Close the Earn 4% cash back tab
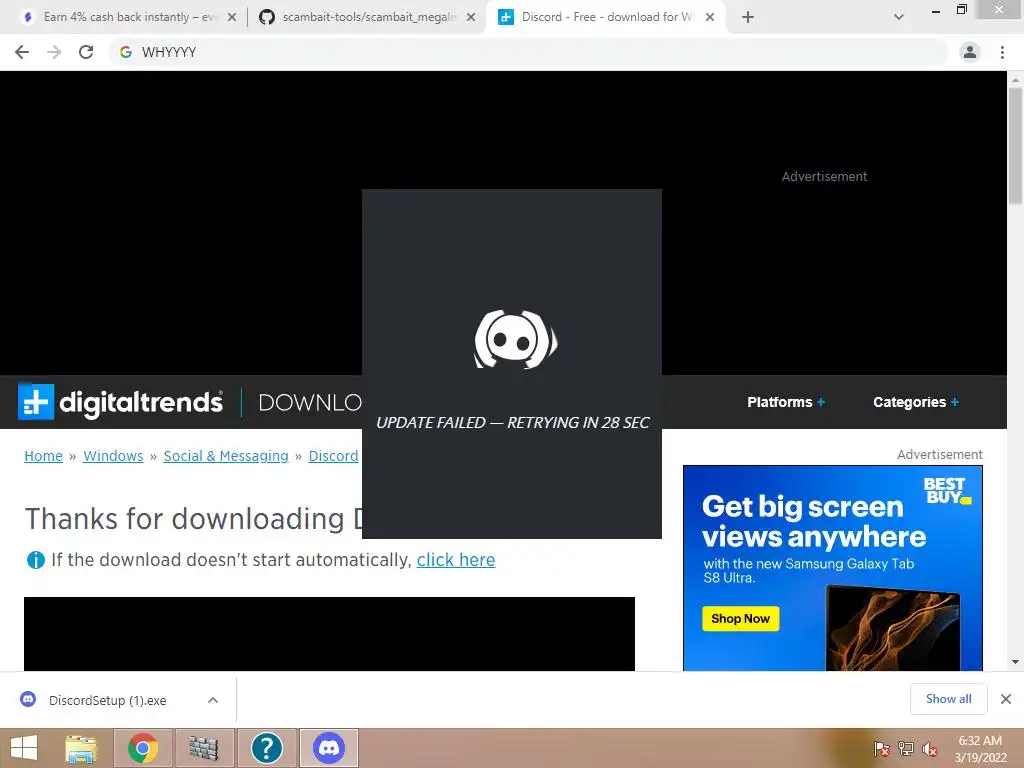Viewport: 1024px width, 768px height. click(232, 18)
